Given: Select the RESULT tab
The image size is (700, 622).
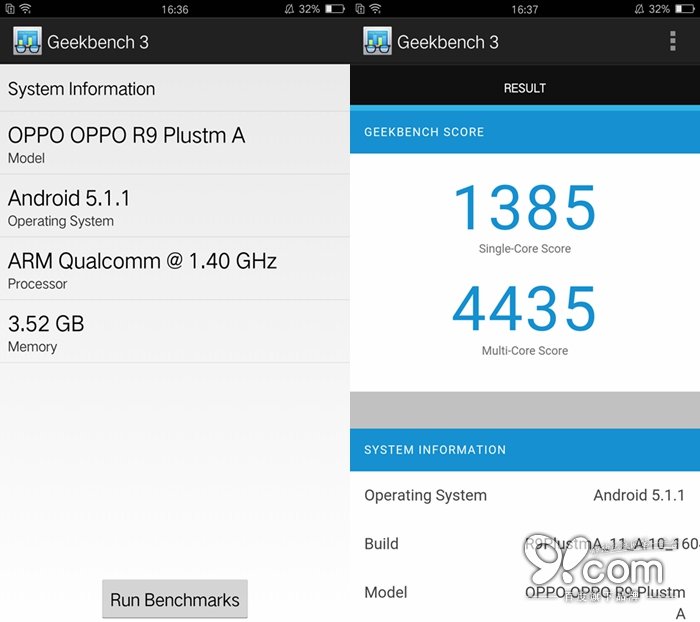Looking at the screenshot, I should [x=525, y=88].
